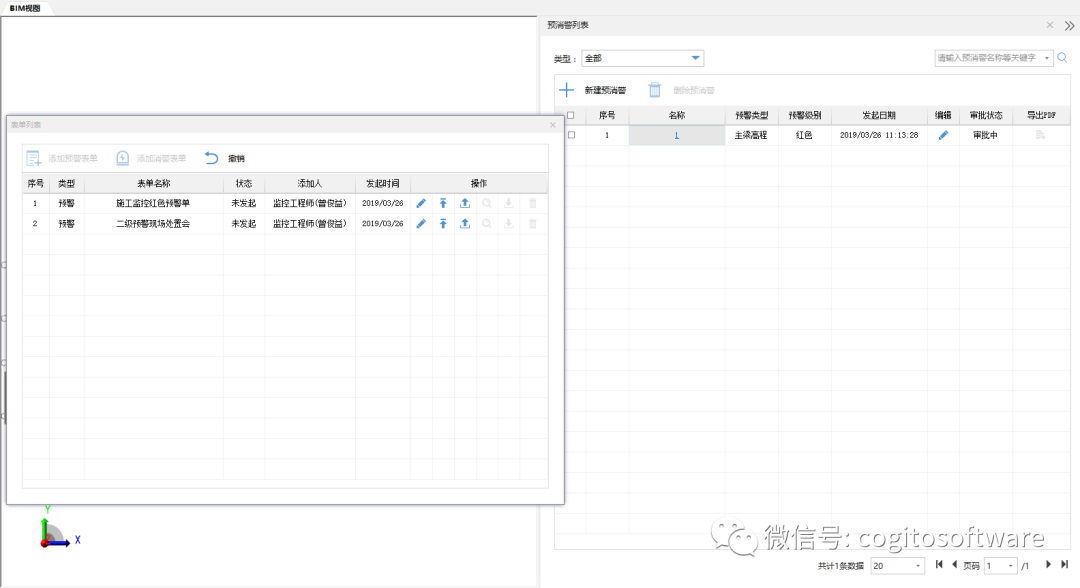Click 状态 column header in form list
Viewport: 1080px width, 588px height.
[244, 183]
